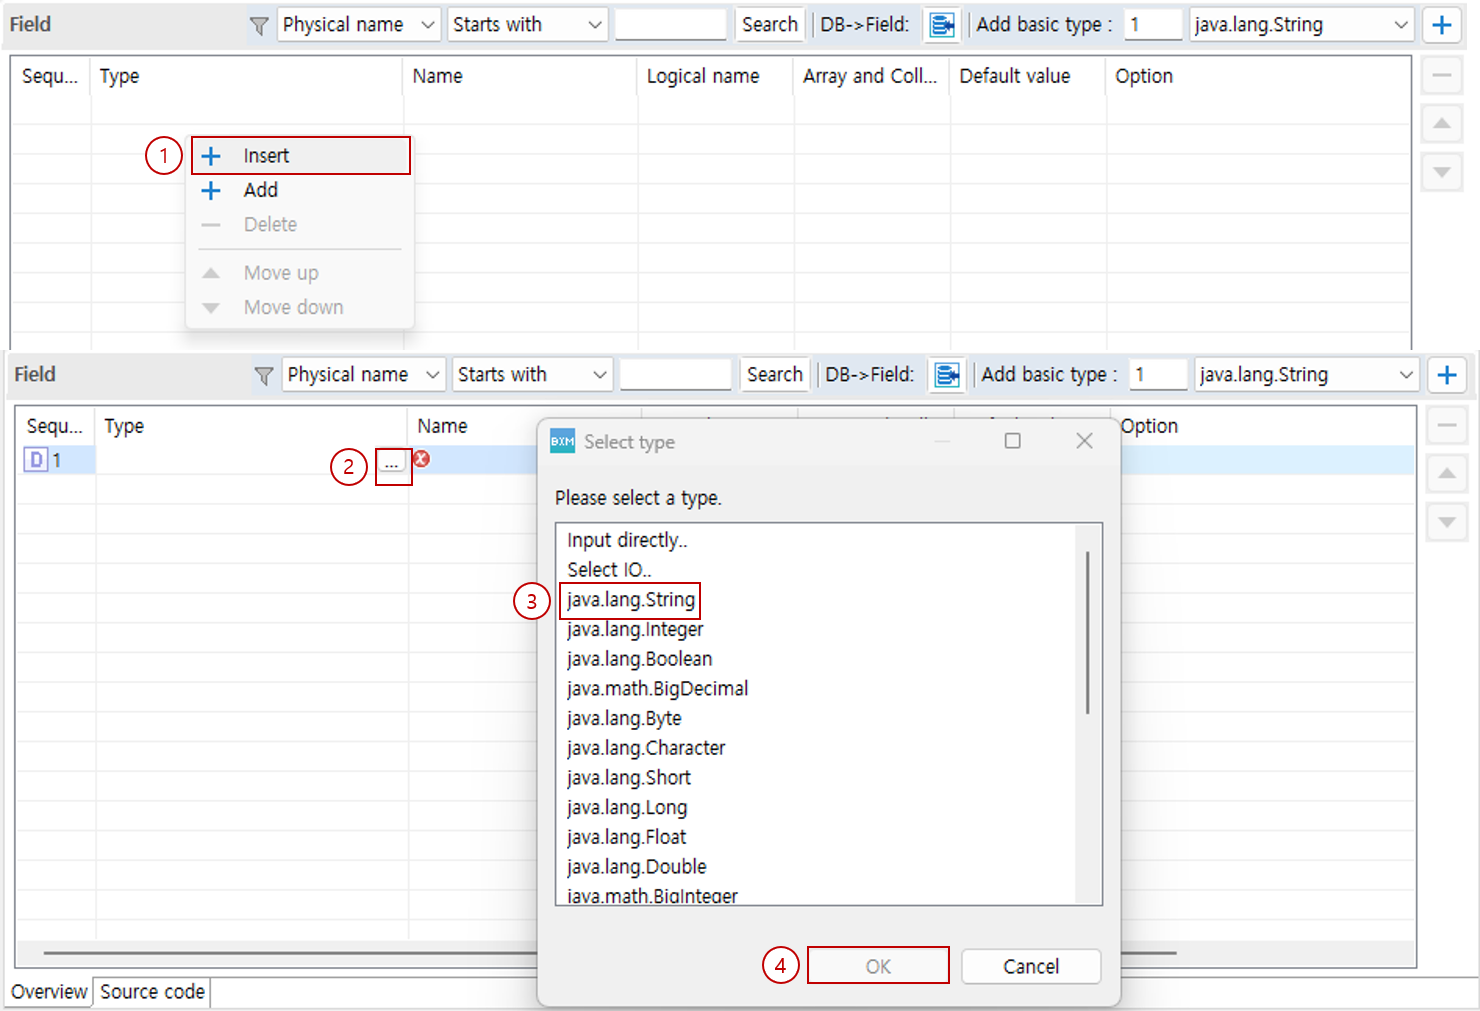Select java.lang.Integer in the type list
1480x1011 pixels.
pyautogui.click(x=635, y=629)
